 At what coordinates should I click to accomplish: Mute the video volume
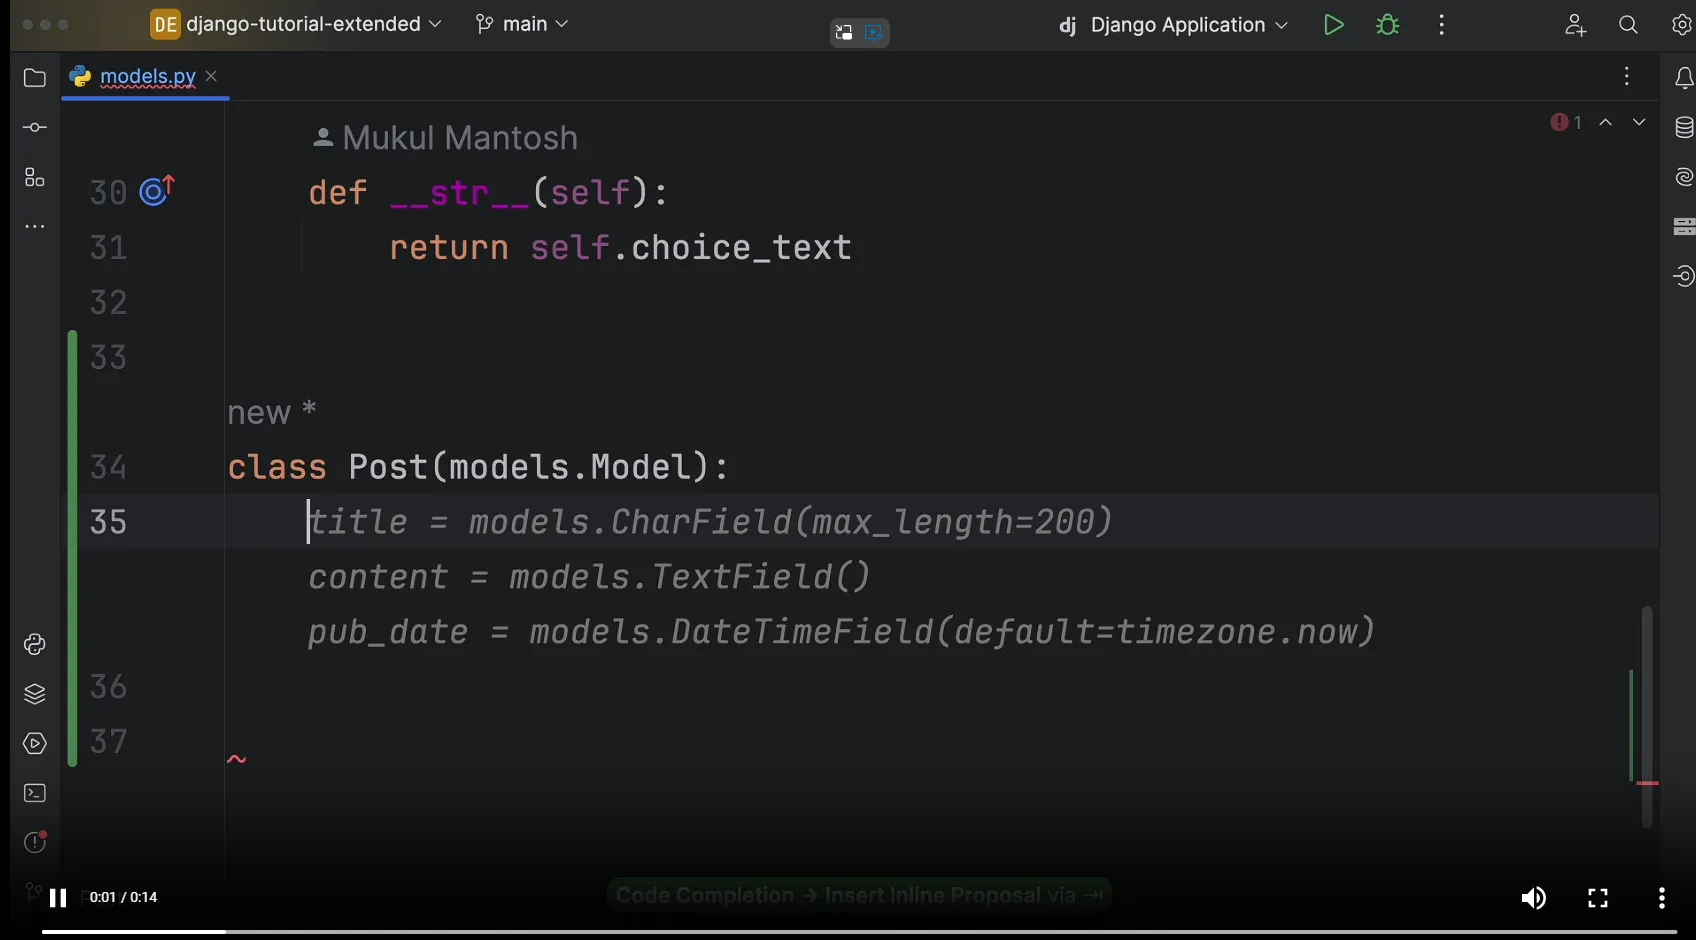point(1533,898)
